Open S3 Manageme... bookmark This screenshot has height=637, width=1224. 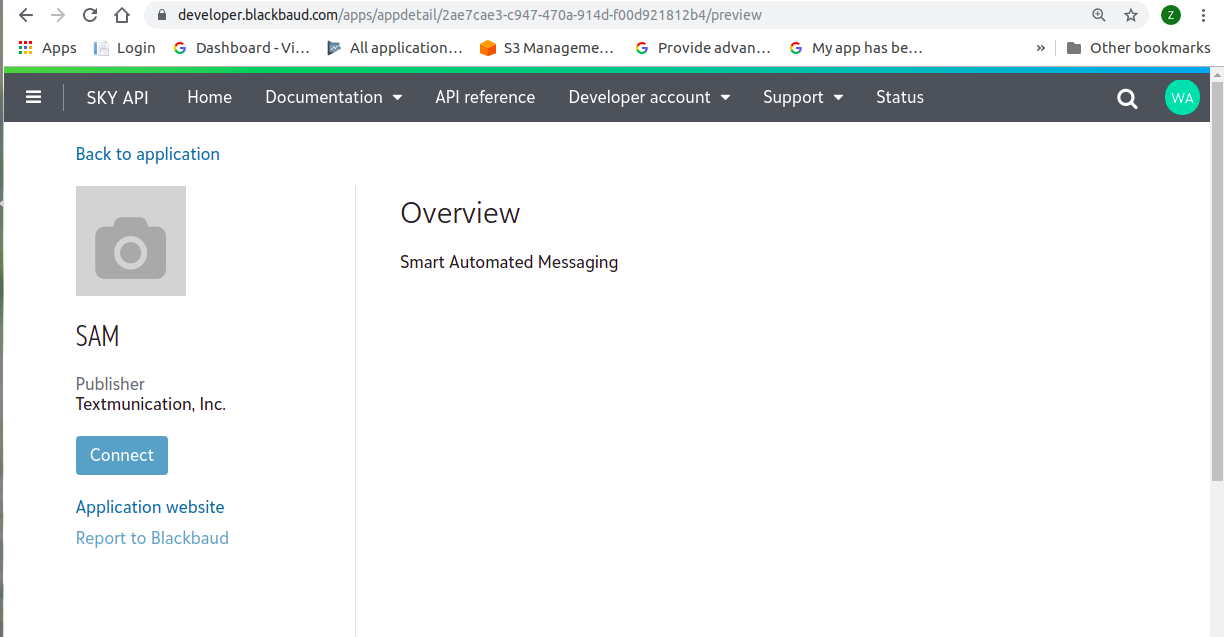547,47
